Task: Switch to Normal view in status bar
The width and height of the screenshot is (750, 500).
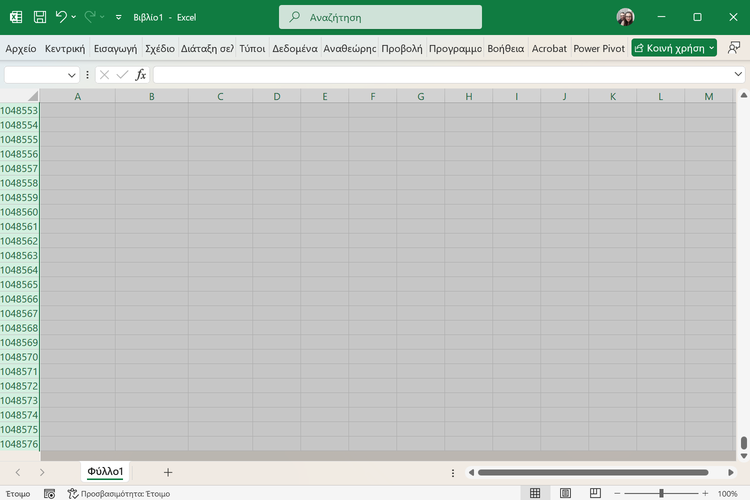Action: [535, 493]
